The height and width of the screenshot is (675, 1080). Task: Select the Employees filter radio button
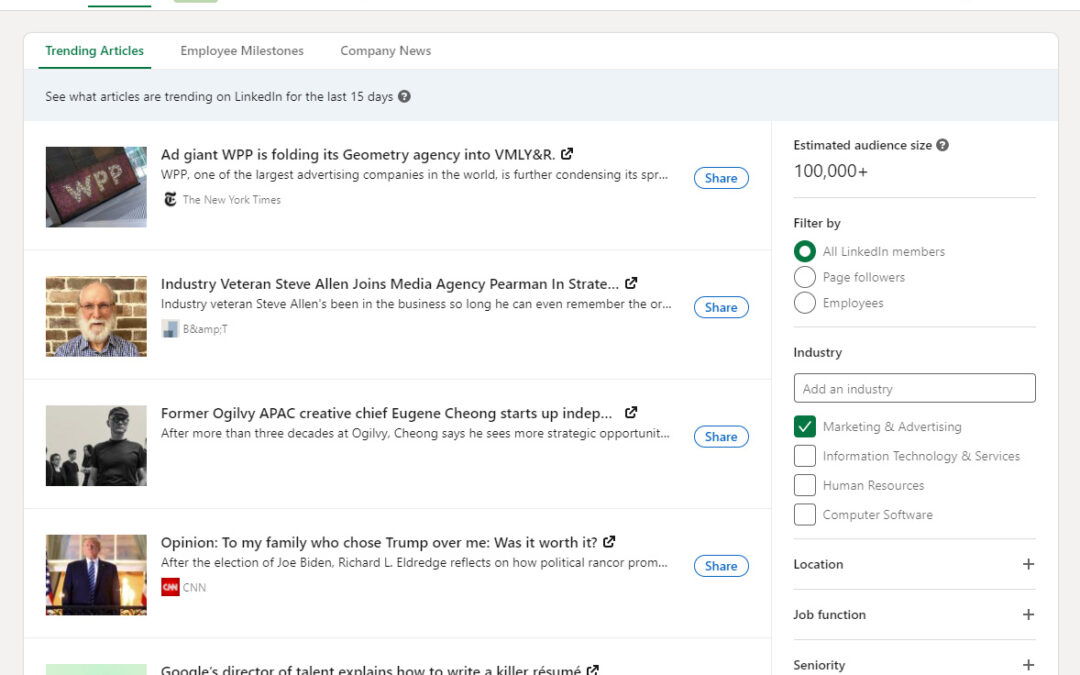[804, 303]
